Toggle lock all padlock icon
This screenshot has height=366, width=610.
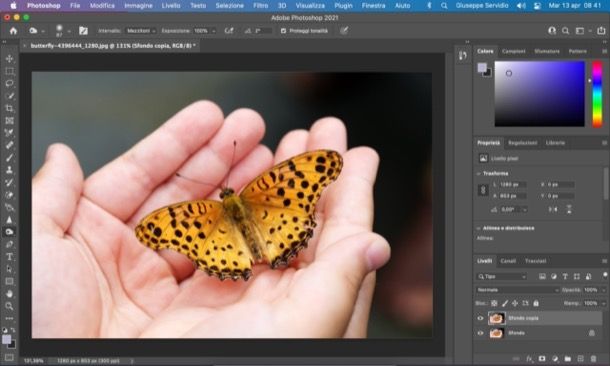(x=536, y=303)
